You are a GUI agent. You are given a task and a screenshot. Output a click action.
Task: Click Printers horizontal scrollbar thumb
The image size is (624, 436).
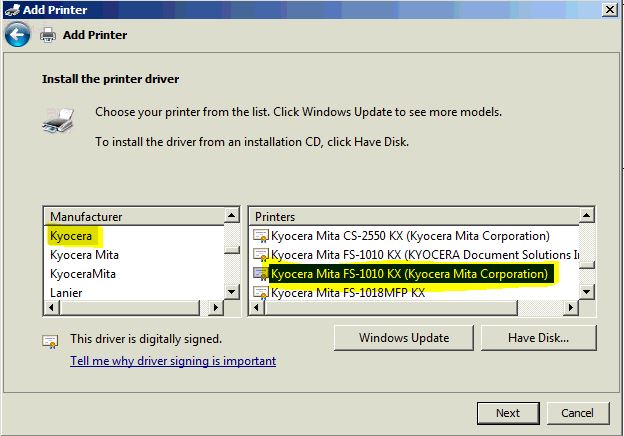tap(390, 308)
